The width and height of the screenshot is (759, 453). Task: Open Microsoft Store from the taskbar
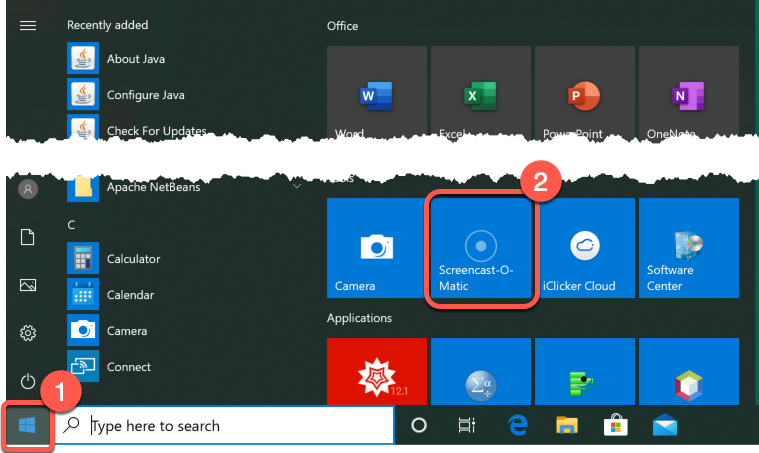click(x=616, y=425)
